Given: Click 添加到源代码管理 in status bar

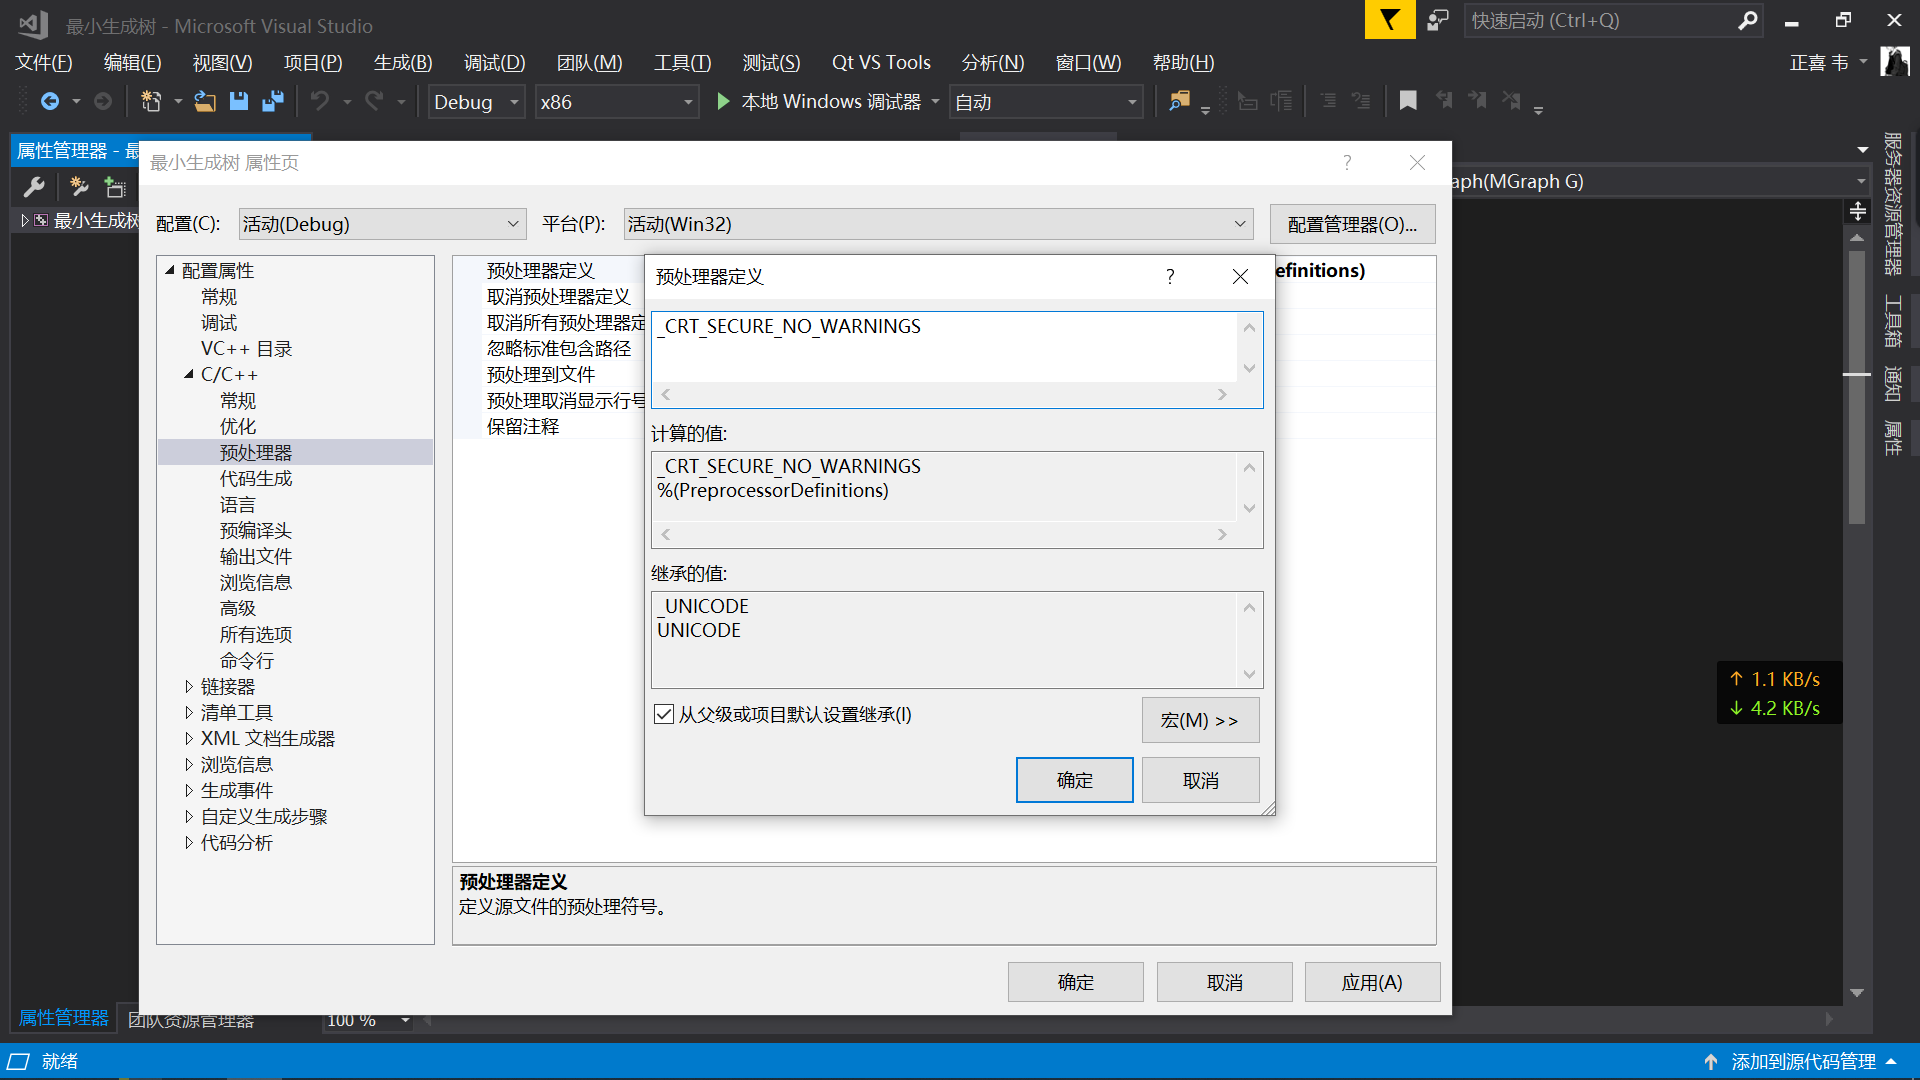Looking at the screenshot, I should point(1803,1061).
